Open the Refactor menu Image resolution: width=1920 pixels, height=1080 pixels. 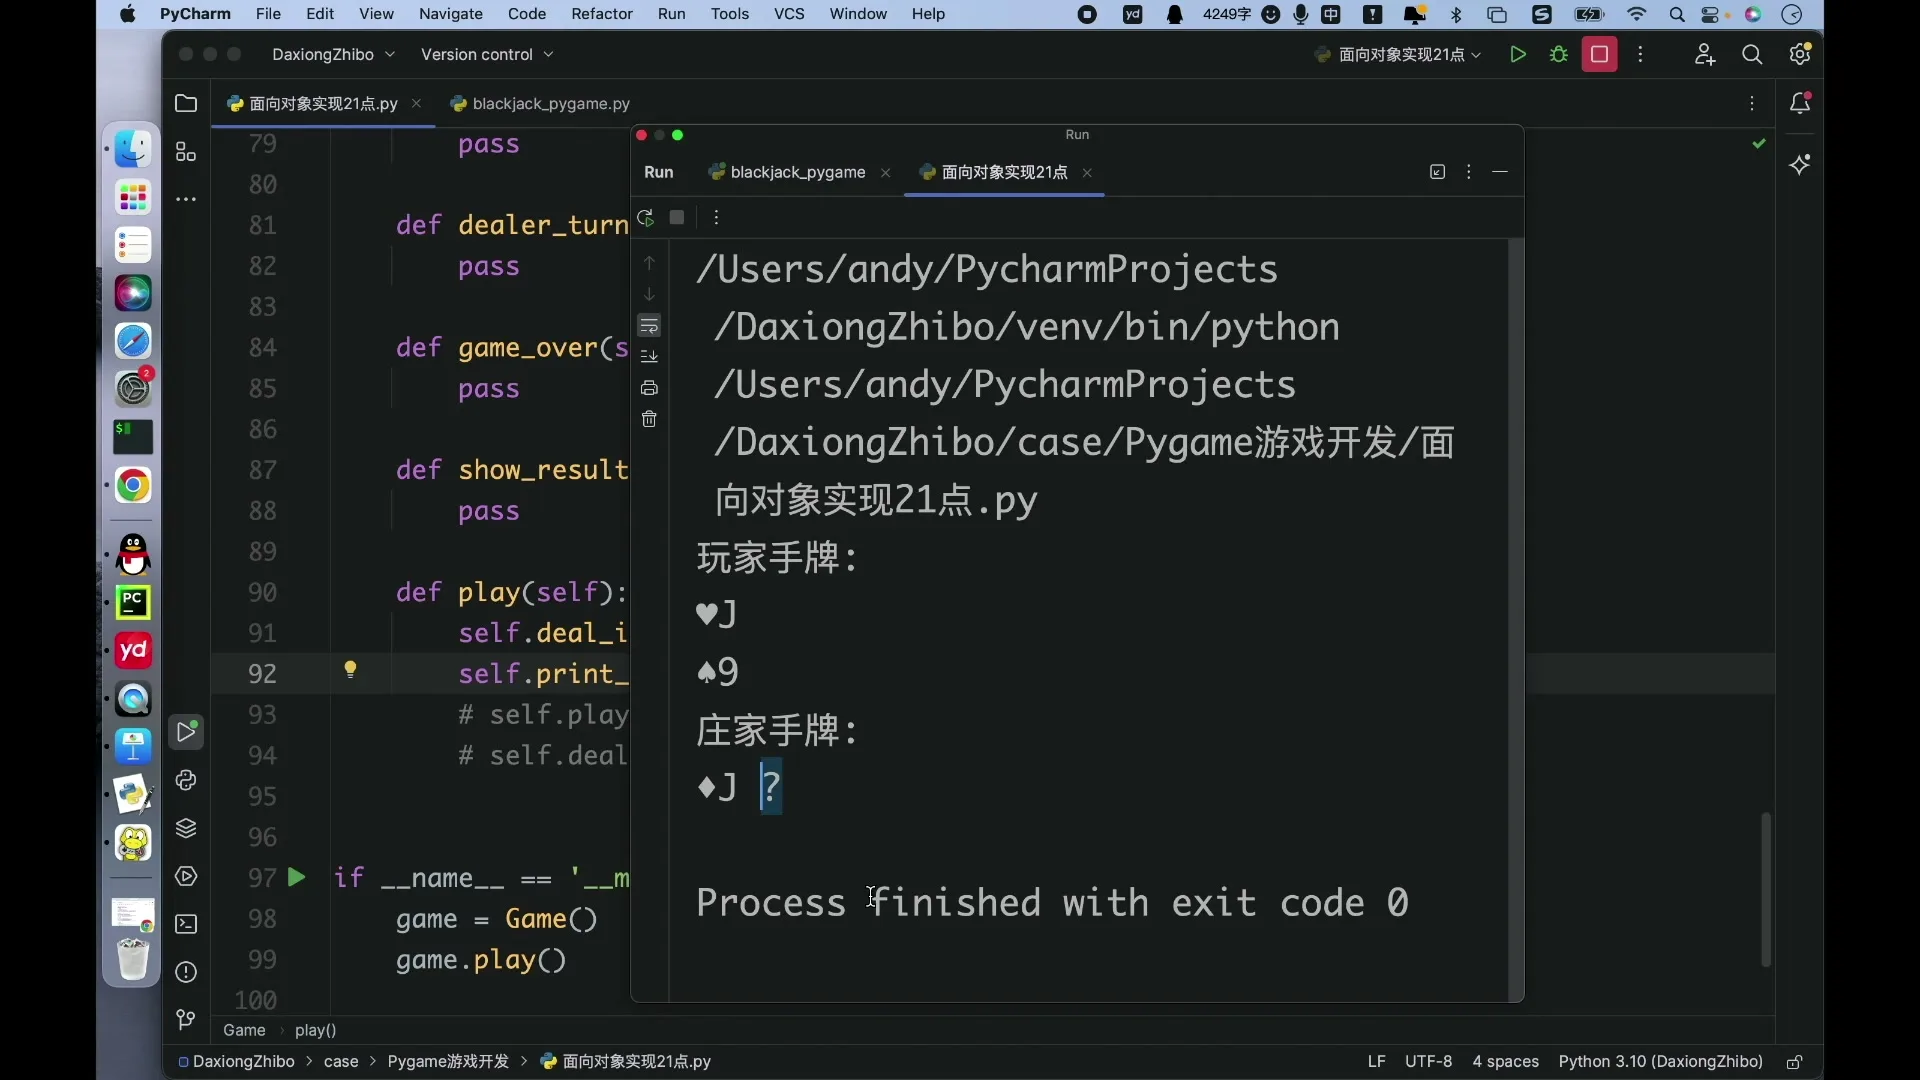(602, 14)
